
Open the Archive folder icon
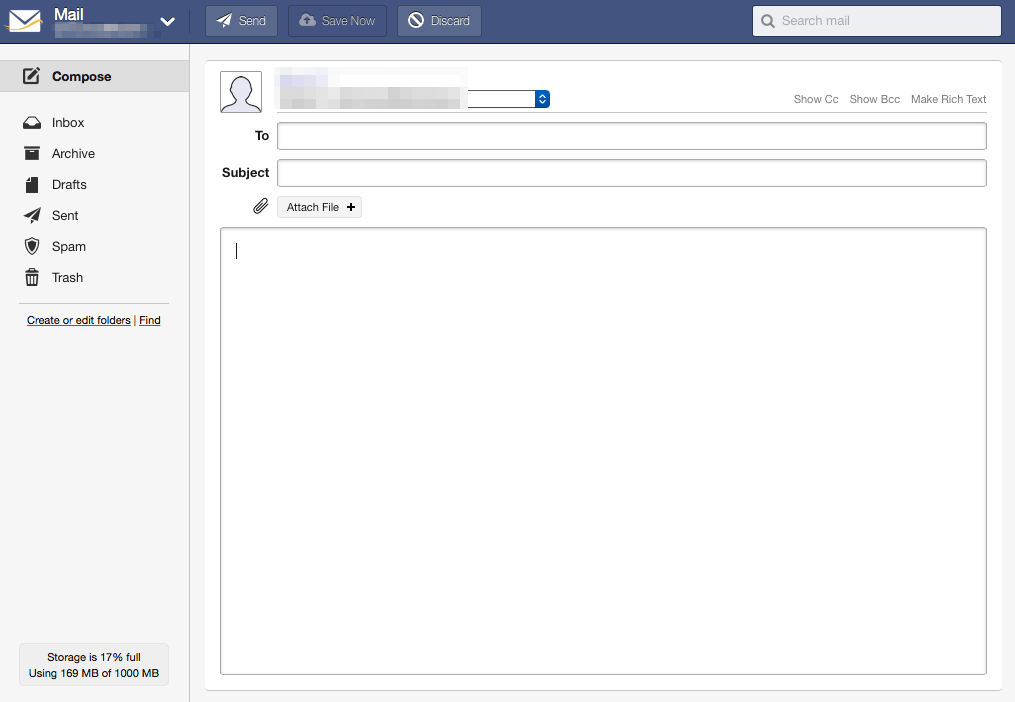tap(32, 153)
